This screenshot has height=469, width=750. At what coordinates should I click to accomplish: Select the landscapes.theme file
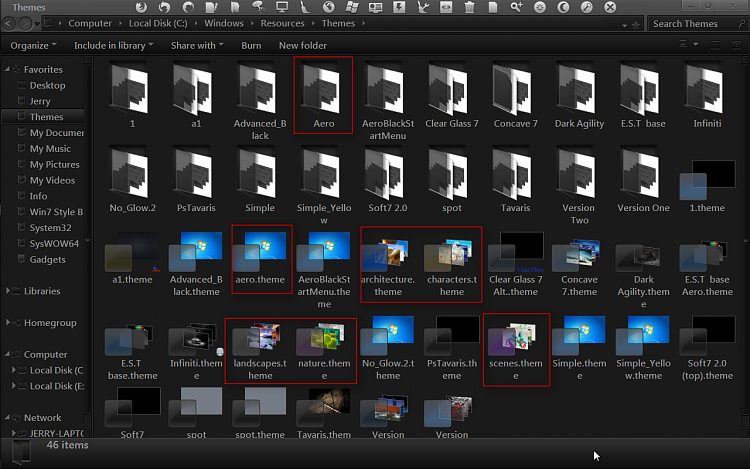point(260,350)
